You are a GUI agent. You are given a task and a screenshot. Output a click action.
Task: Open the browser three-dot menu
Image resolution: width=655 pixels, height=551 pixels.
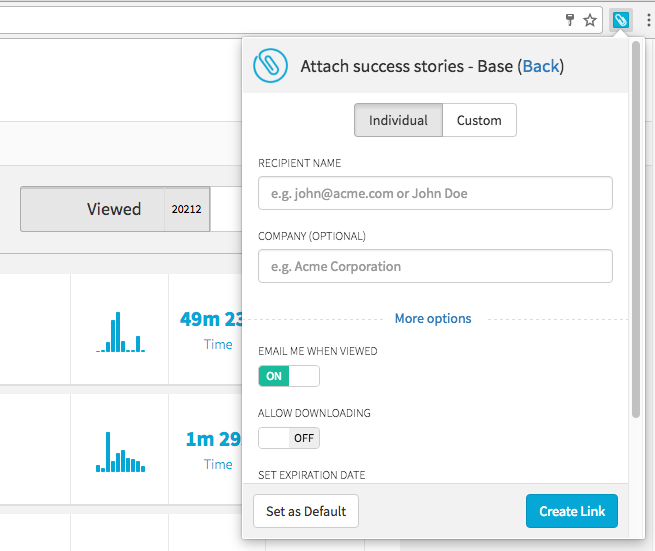(x=648, y=20)
